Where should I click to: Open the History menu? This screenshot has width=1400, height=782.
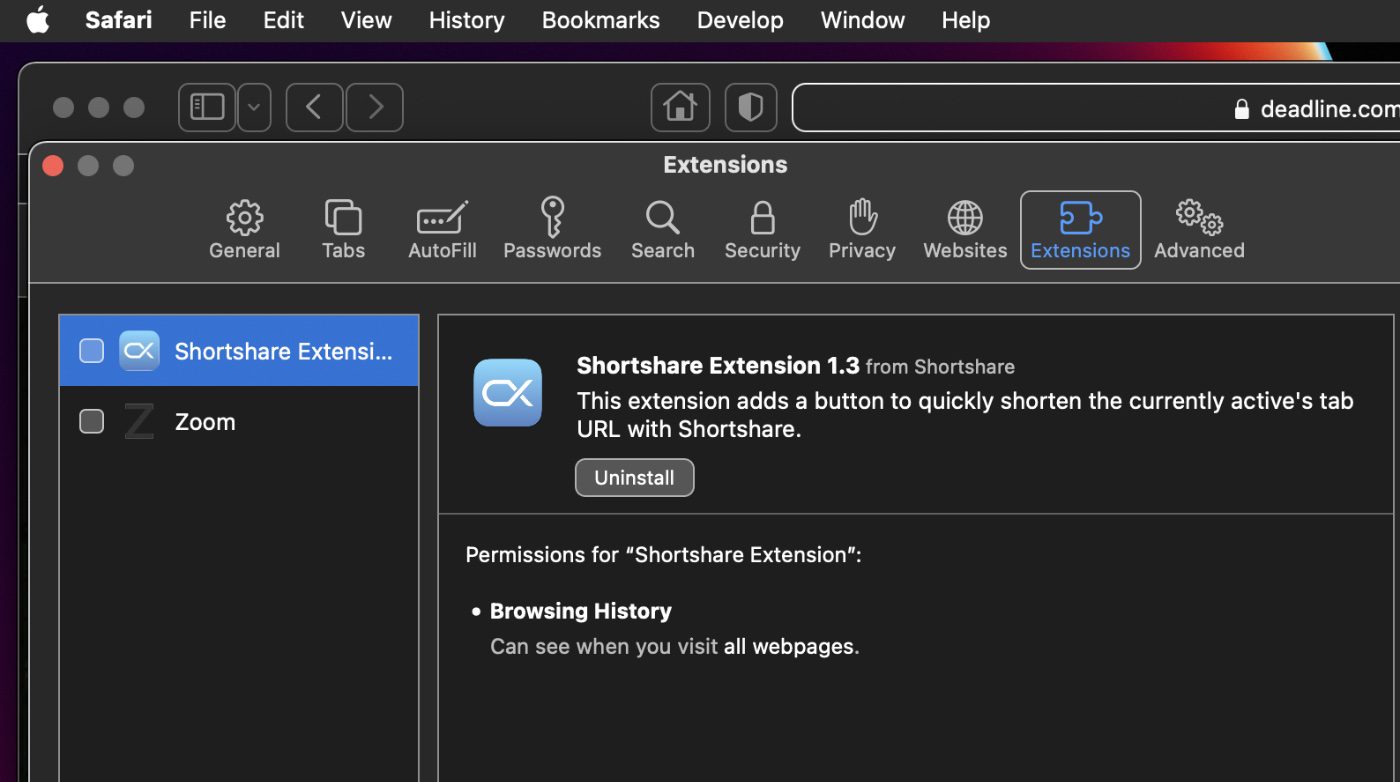pos(466,20)
